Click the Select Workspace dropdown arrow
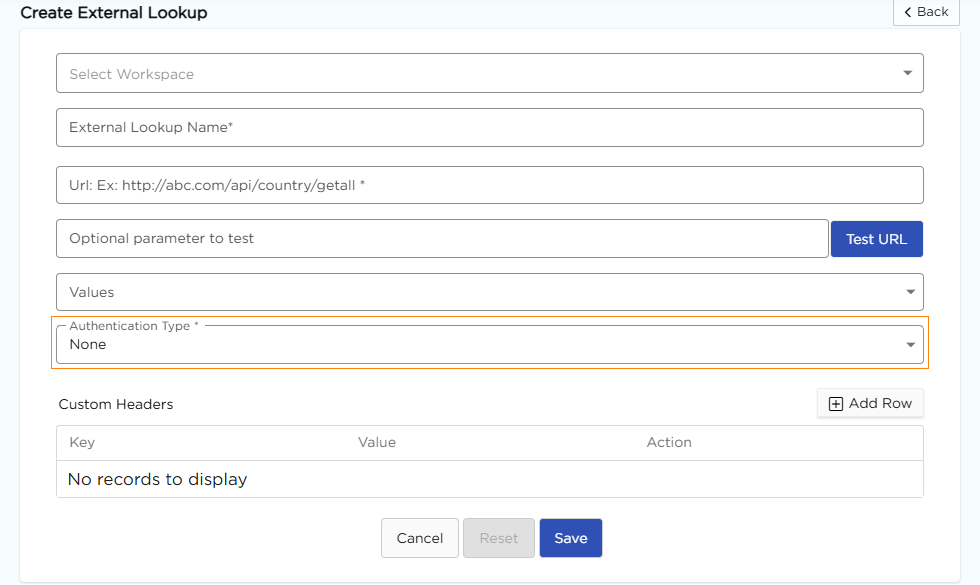This screenshot has height=585, width=980. tap(907, 73)
